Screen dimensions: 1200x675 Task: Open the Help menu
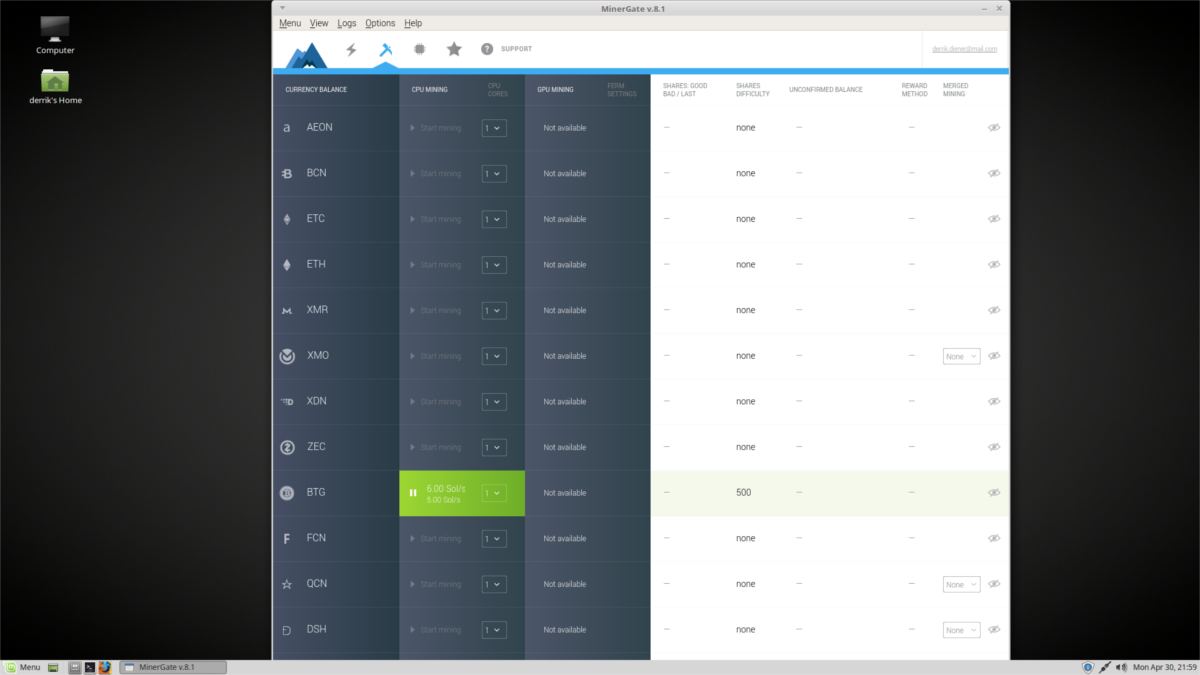point(413,23)
